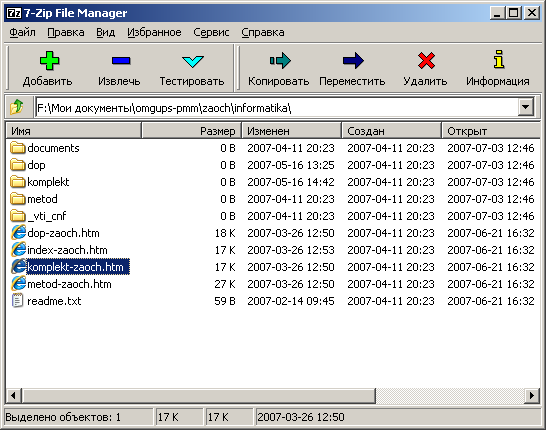Click the dop folder icon

[x=17, y=165]
